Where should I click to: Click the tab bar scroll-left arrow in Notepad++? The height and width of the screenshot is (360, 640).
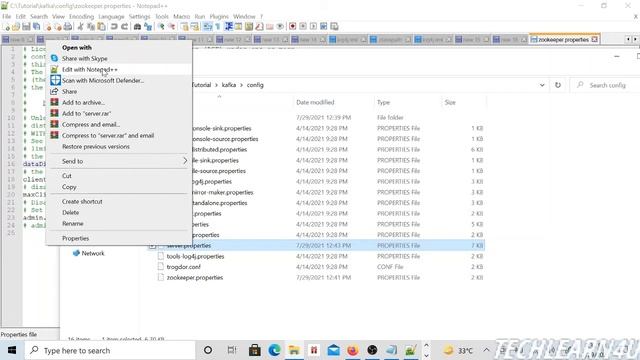(x=628, y=39)
